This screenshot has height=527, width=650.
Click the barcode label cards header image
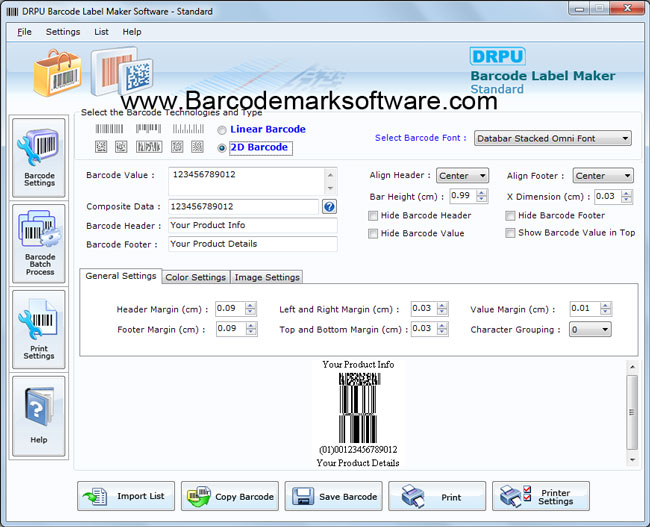(x=121, y=70)
